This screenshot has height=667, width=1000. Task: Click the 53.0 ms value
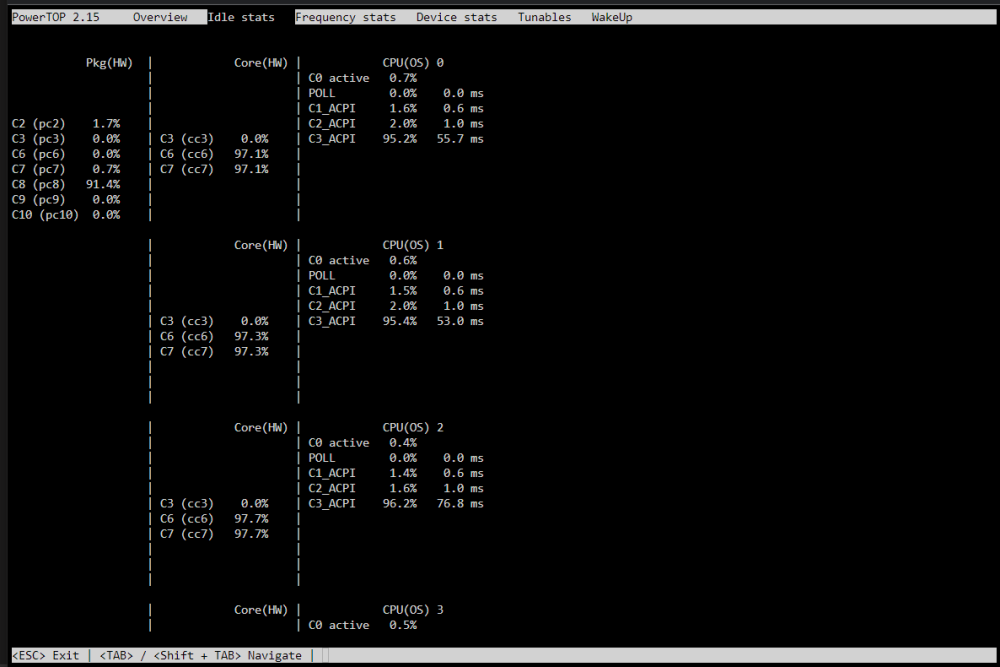(x=460, y=321)
